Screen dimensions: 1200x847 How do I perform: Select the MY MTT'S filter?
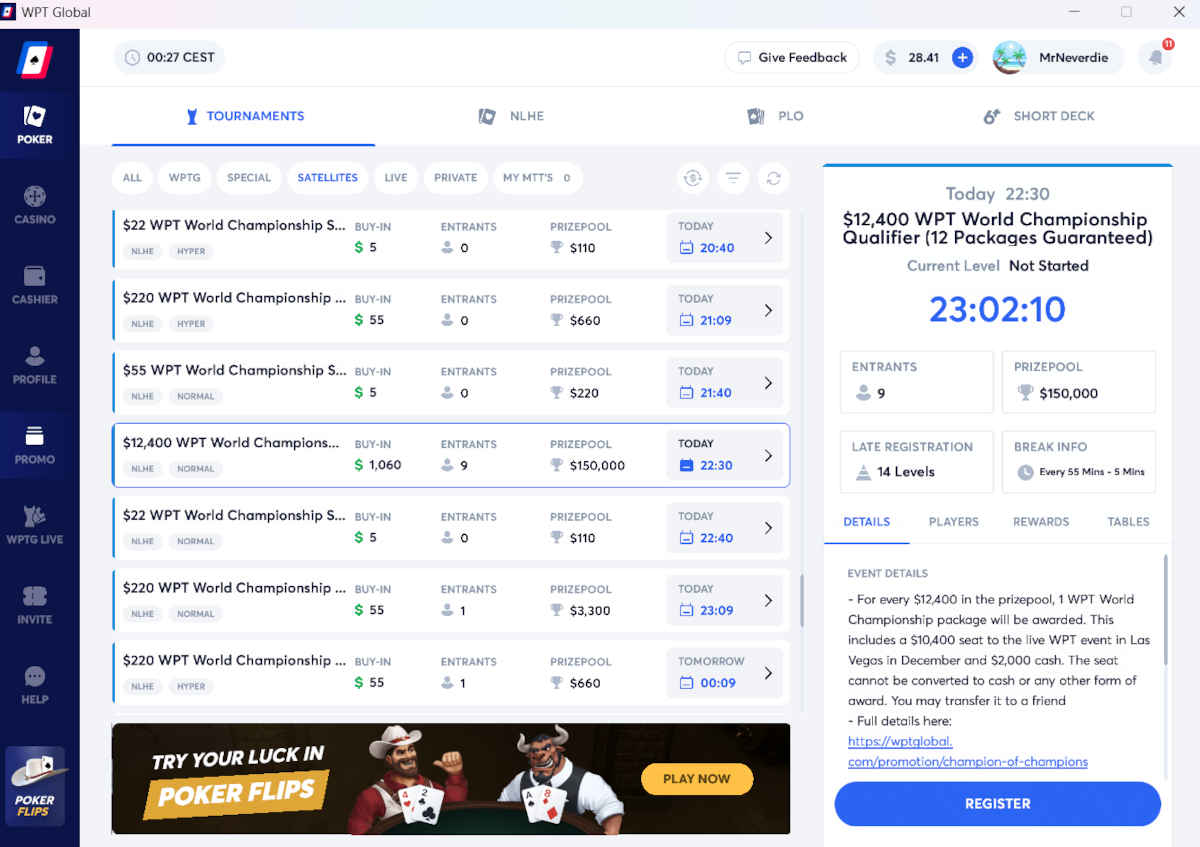(537, 178)
